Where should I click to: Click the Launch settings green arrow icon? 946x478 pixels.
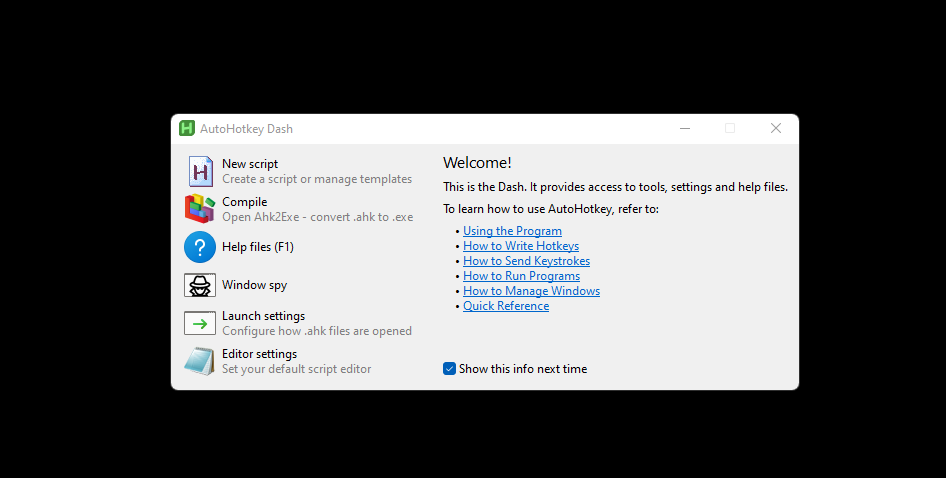point(200,323)
